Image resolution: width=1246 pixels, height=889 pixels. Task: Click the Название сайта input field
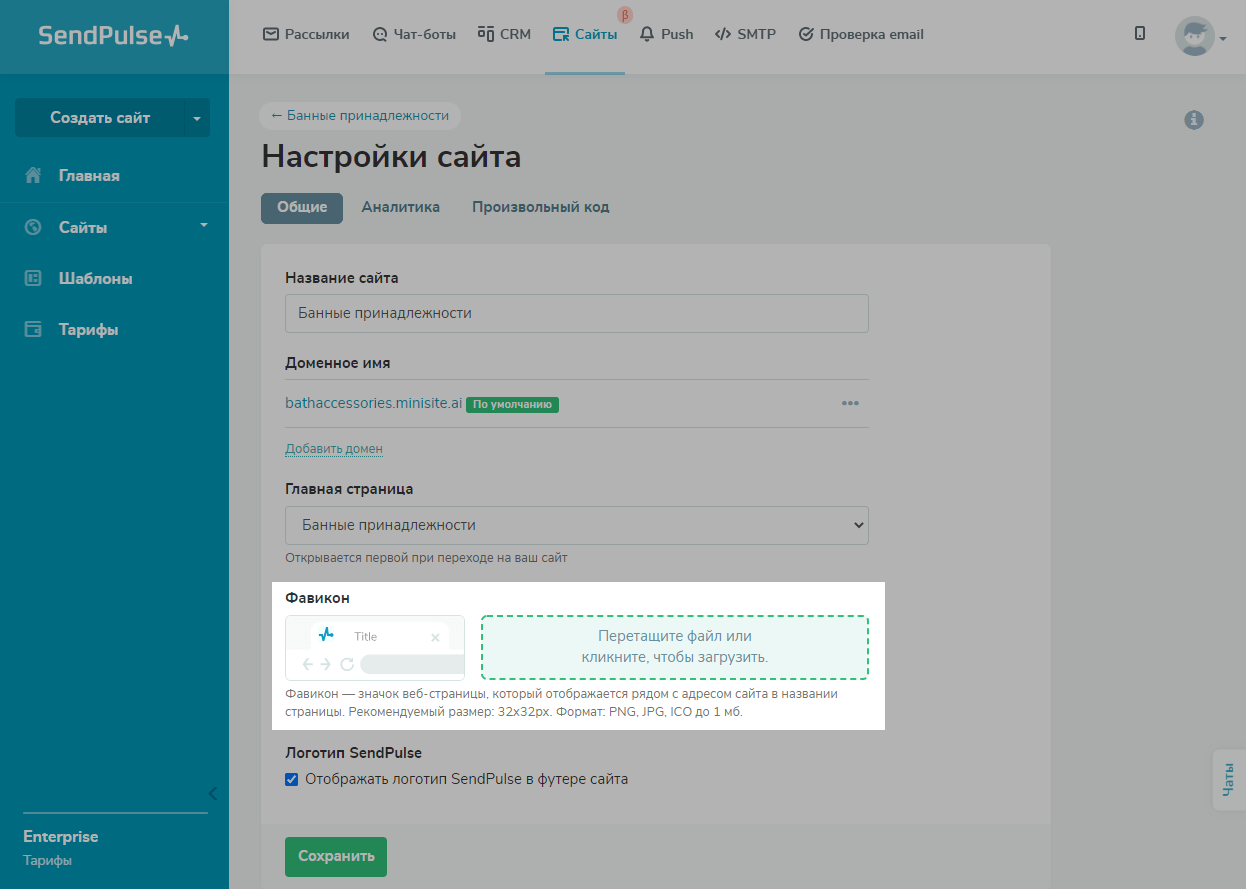point(577,313)
